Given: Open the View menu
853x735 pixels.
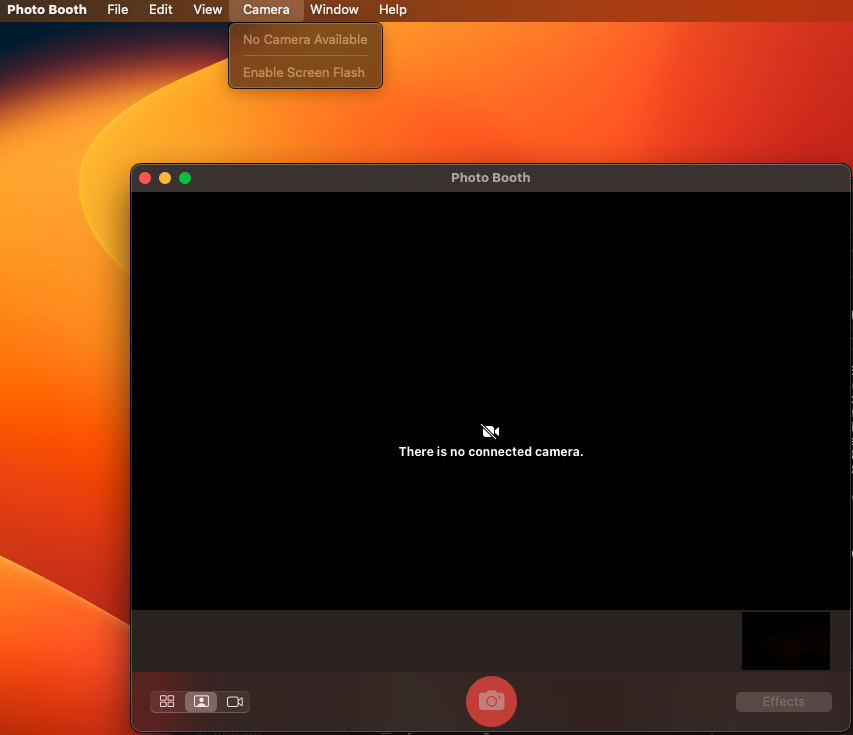Looking at the screenshot, I should 207,10.
